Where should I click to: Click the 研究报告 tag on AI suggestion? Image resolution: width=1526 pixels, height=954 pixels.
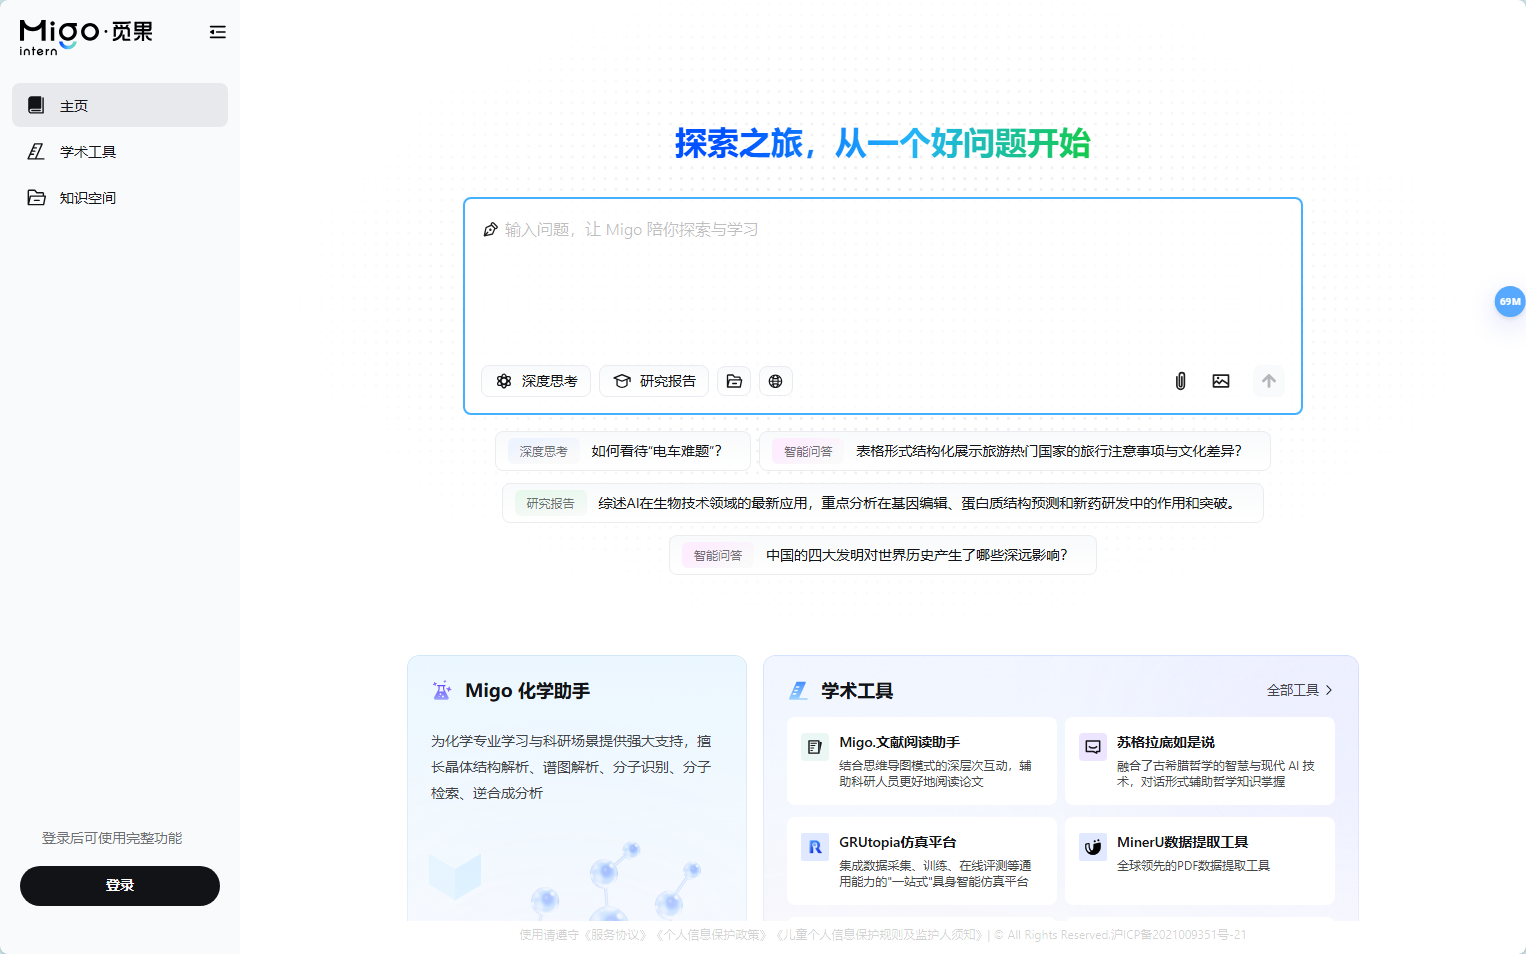pos(551,503)
